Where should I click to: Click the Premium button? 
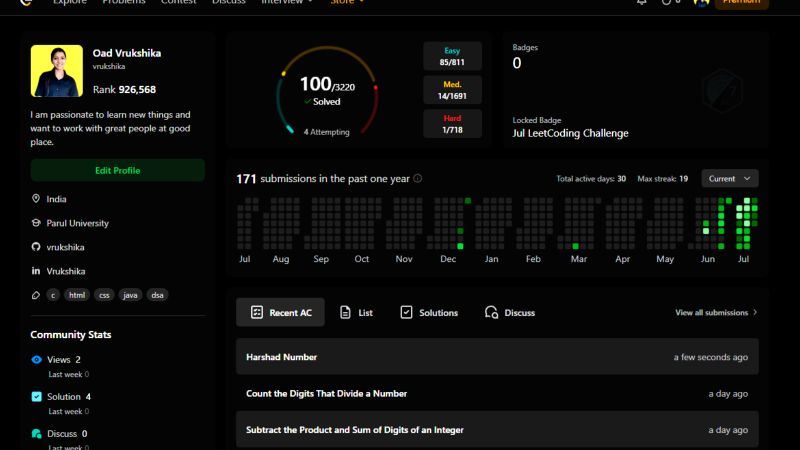[x=741, y=3]
